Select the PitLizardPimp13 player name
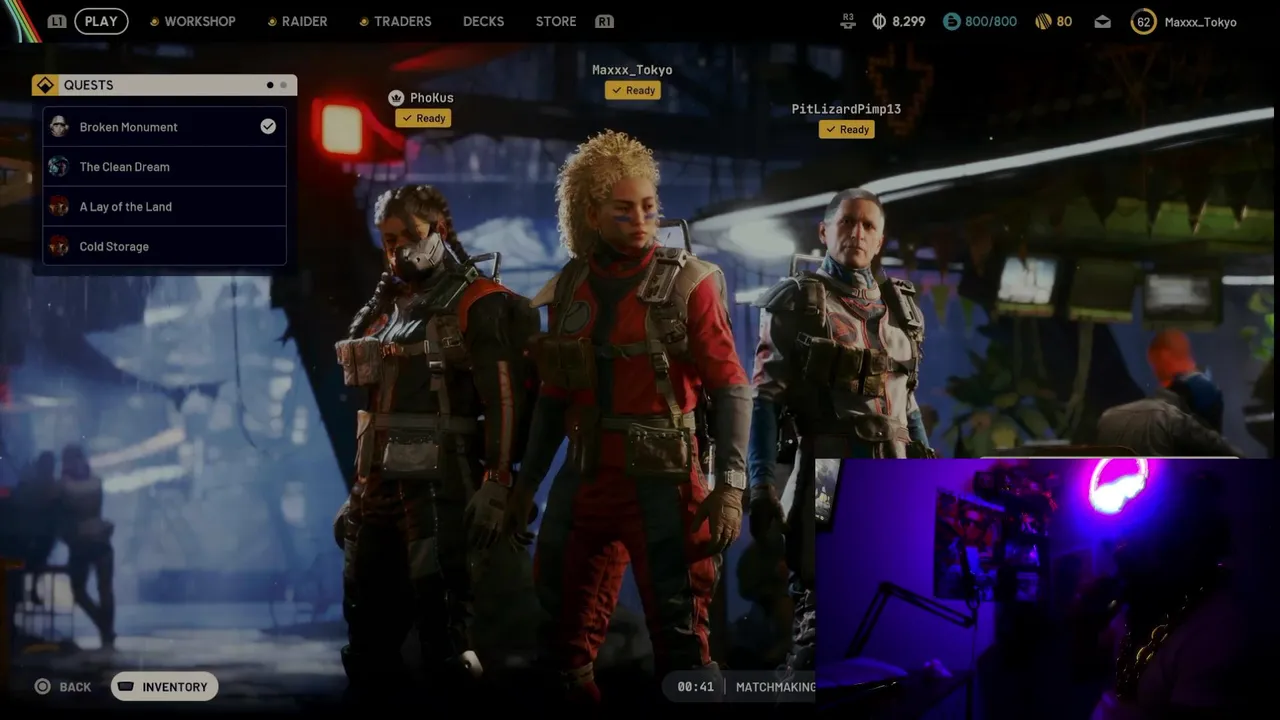Viewport: 1280px width, 720px height. 846,109
